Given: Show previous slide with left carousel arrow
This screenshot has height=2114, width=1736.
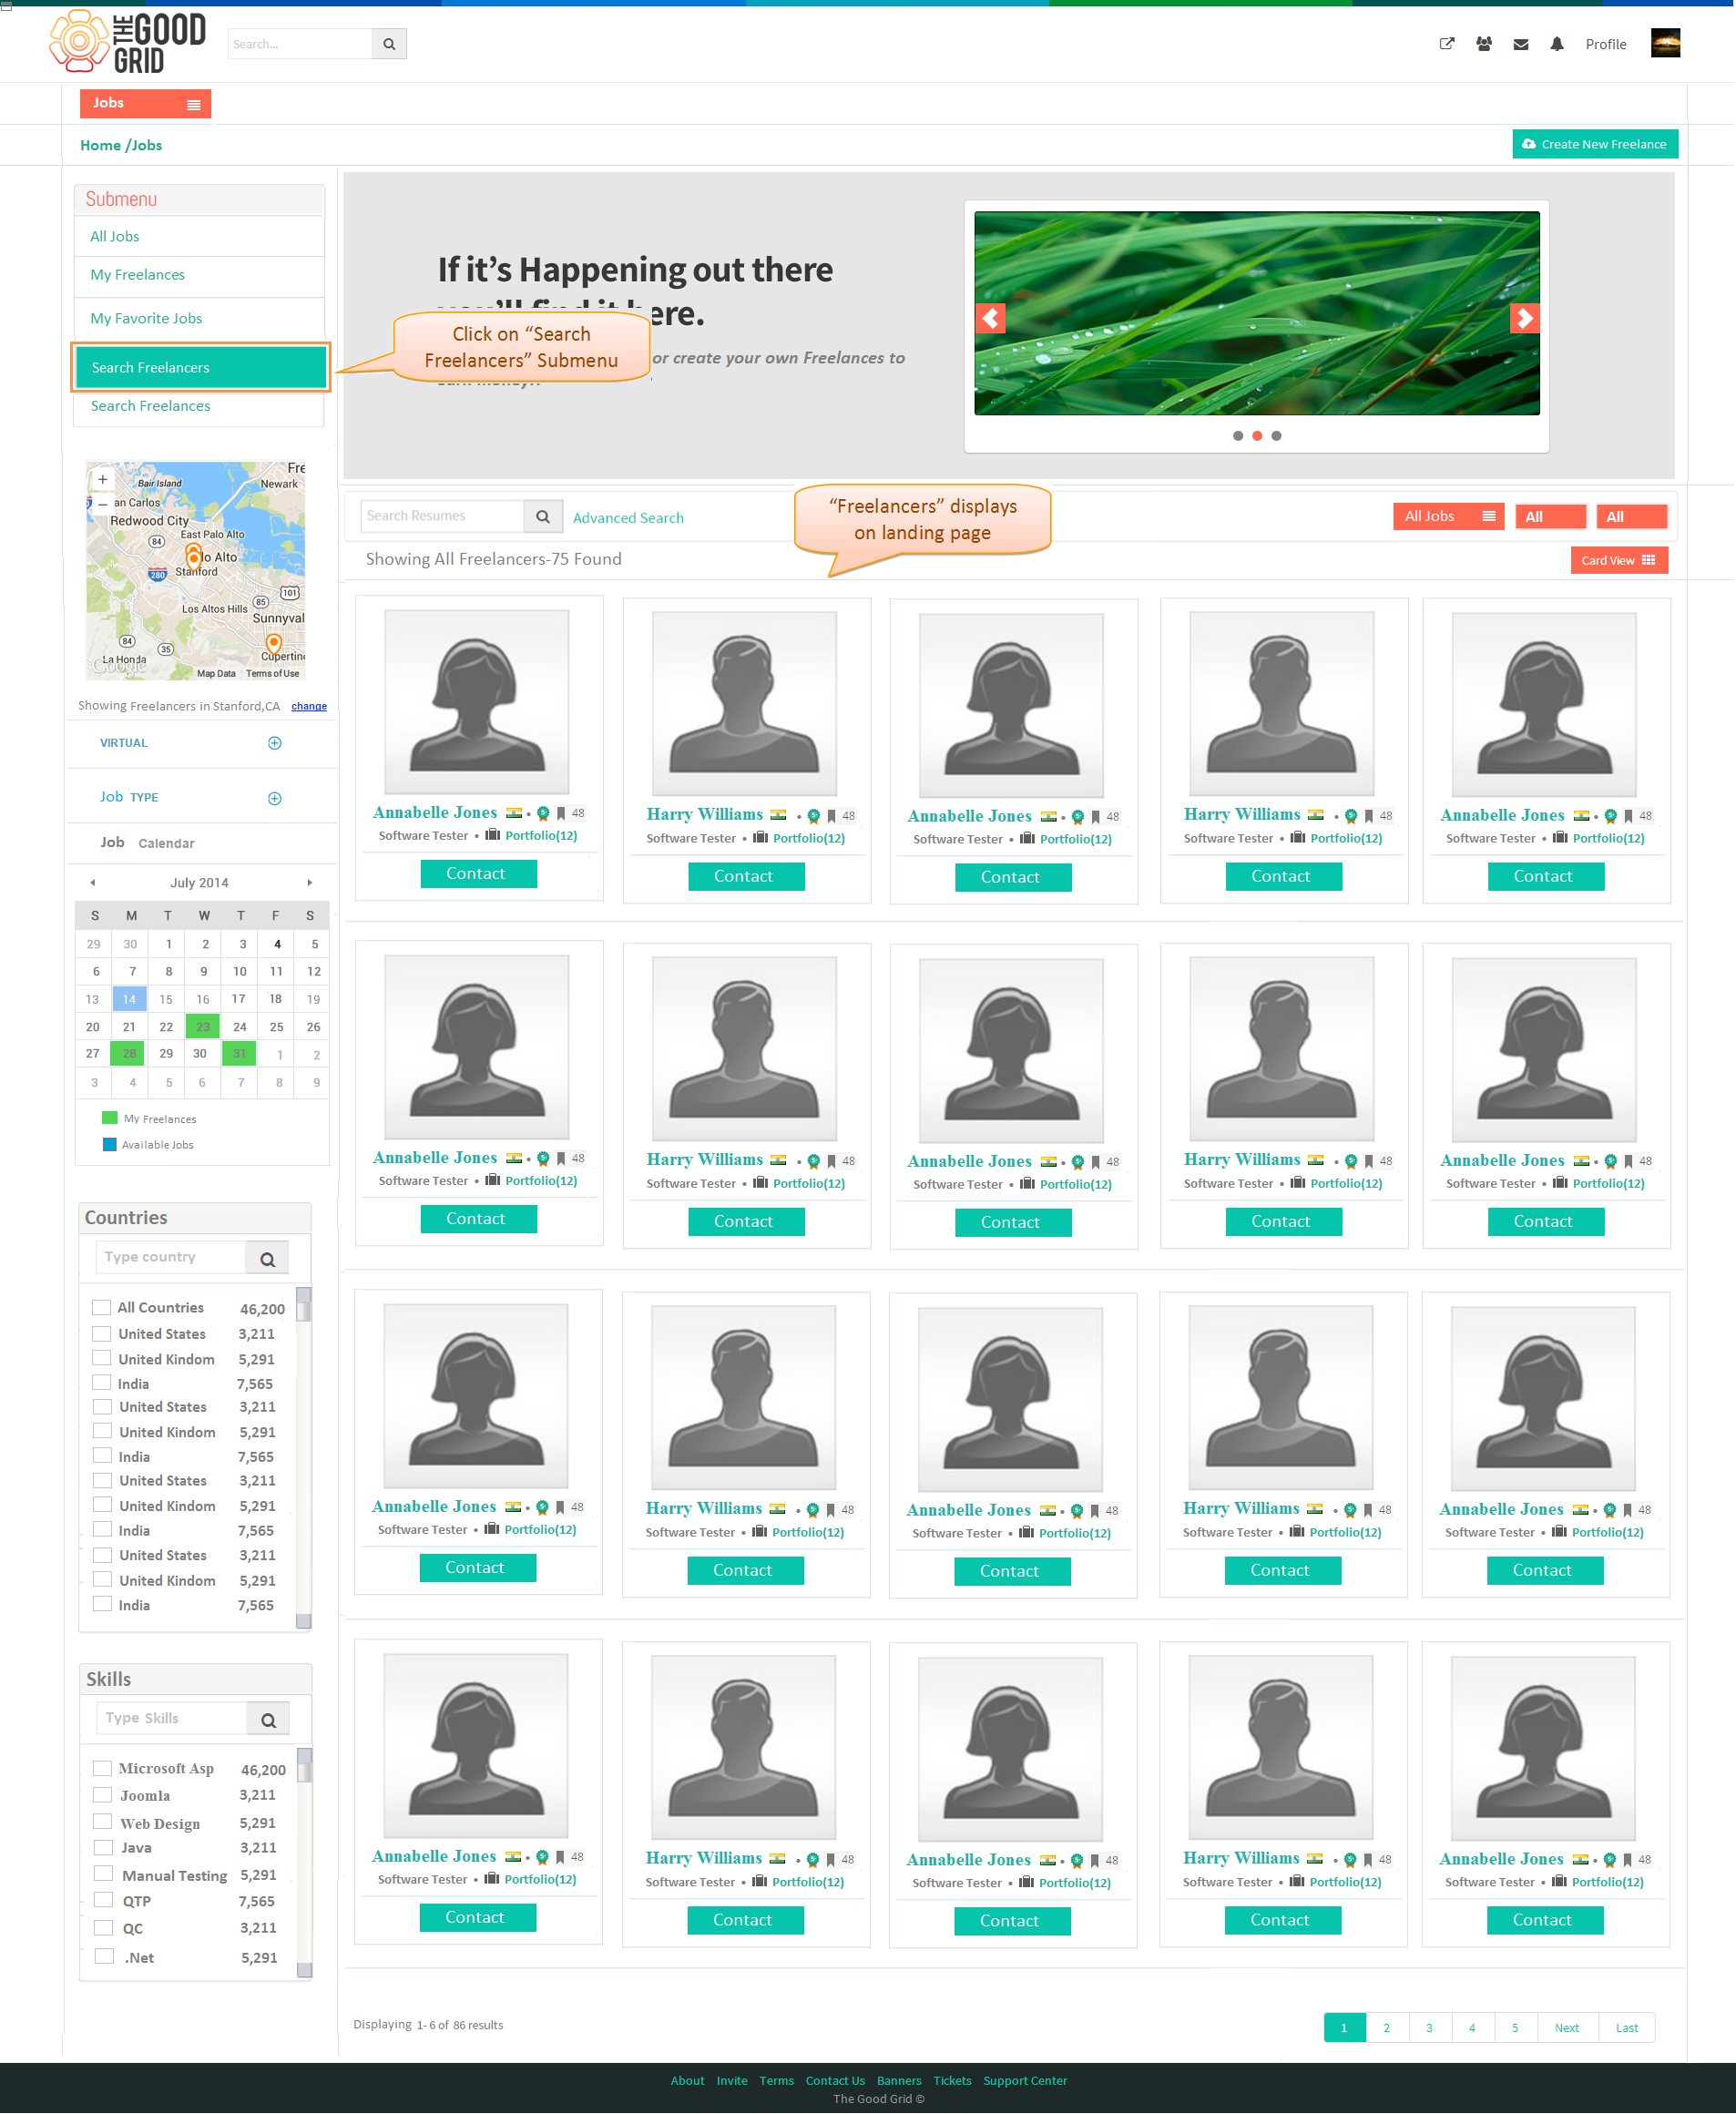Looking at the screenshot, I should pyautogui.click(x=990, y=318).
